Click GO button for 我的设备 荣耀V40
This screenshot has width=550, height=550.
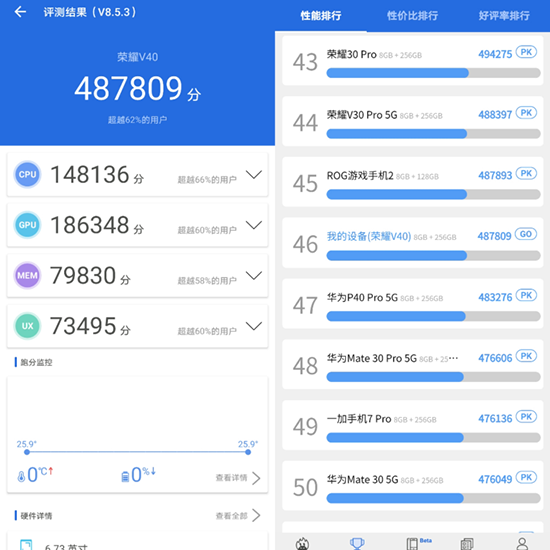tap(526, 234)
